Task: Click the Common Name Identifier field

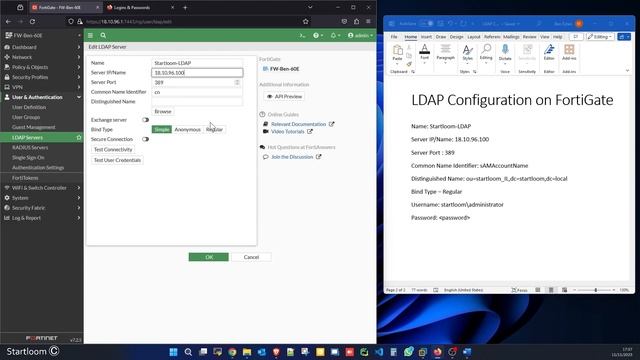Action: 197,92
